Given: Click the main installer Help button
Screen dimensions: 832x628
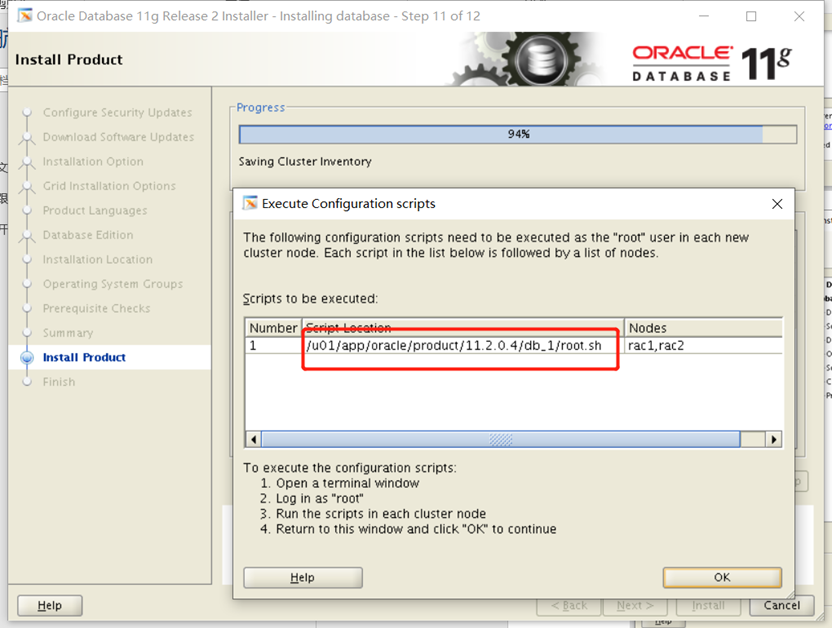Looking at the screenshot, I should point(49,605).
